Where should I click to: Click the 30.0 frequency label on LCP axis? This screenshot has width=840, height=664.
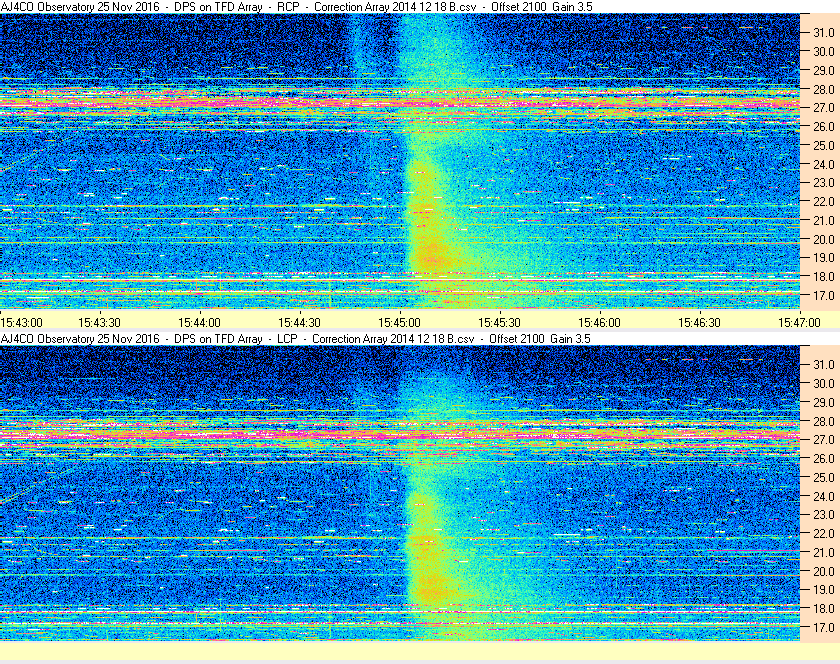click(824, 383)
